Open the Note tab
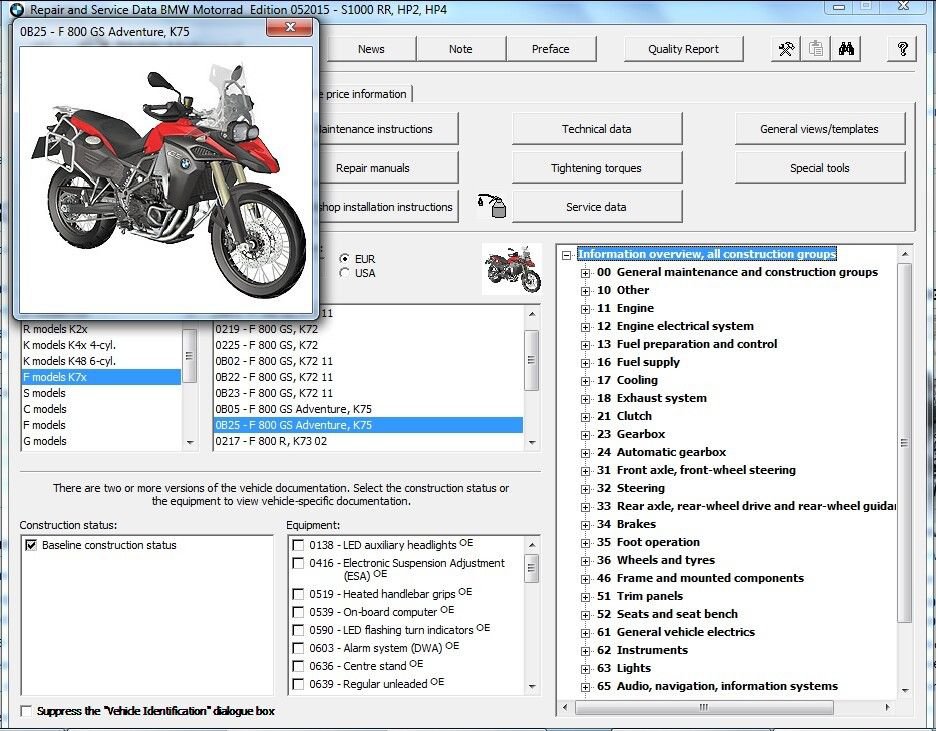 click(460, 49)
